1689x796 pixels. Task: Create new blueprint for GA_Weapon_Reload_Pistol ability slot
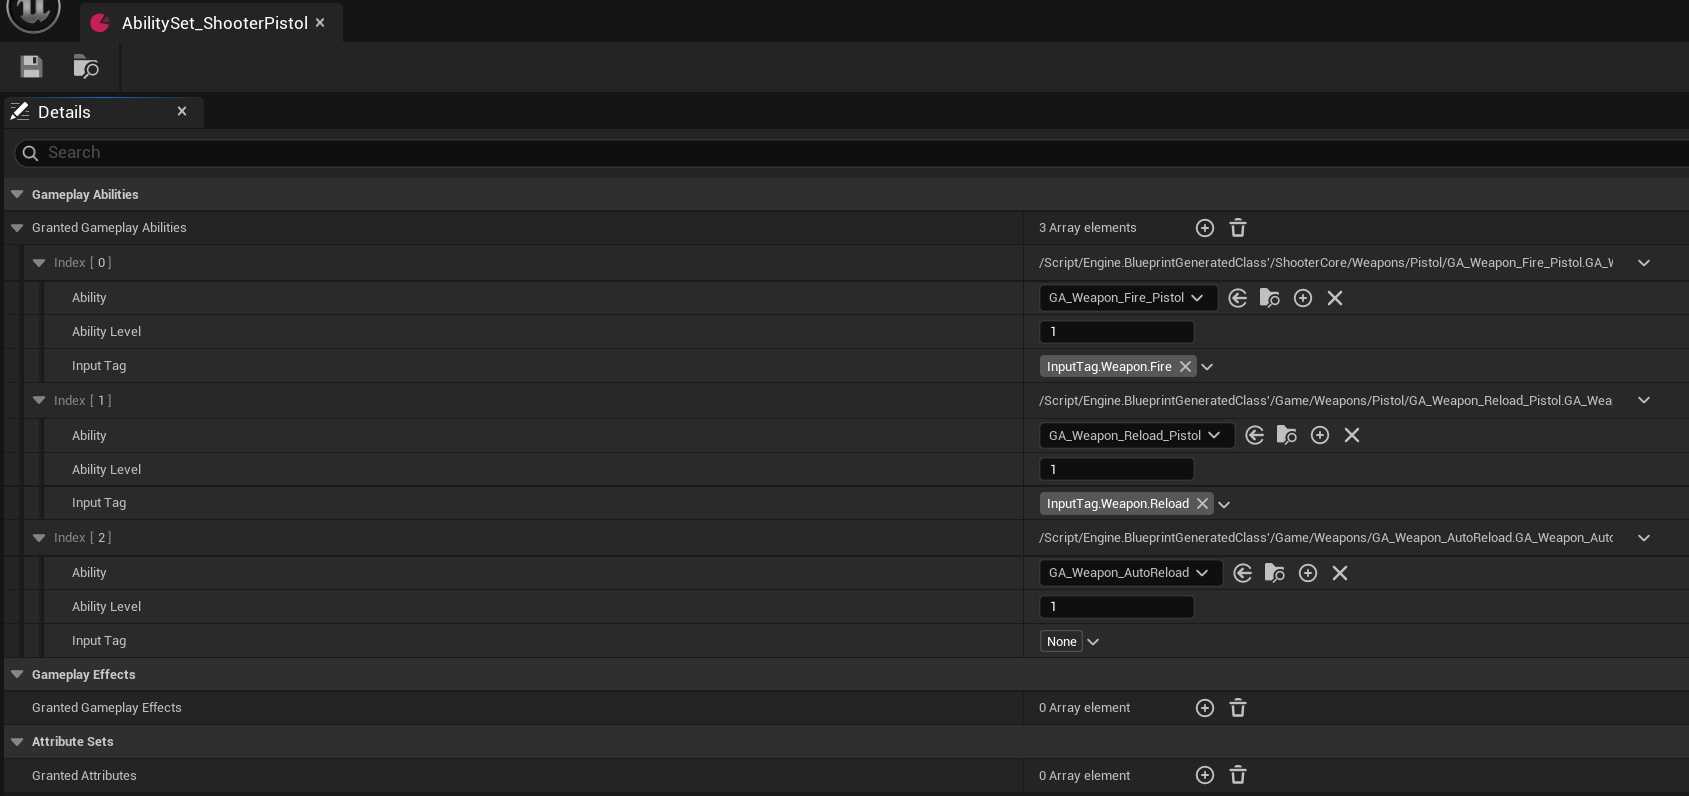1320,435
